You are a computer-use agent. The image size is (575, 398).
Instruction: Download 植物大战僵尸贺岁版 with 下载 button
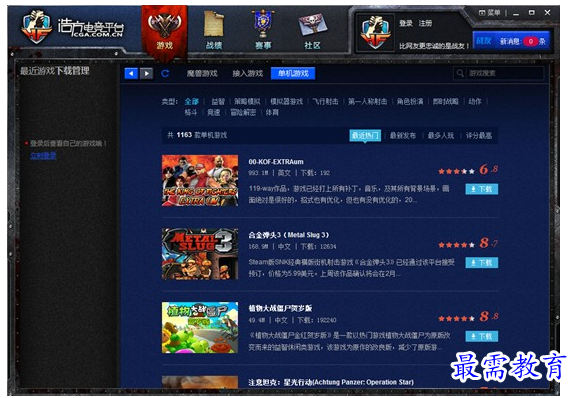pos(482,336)
